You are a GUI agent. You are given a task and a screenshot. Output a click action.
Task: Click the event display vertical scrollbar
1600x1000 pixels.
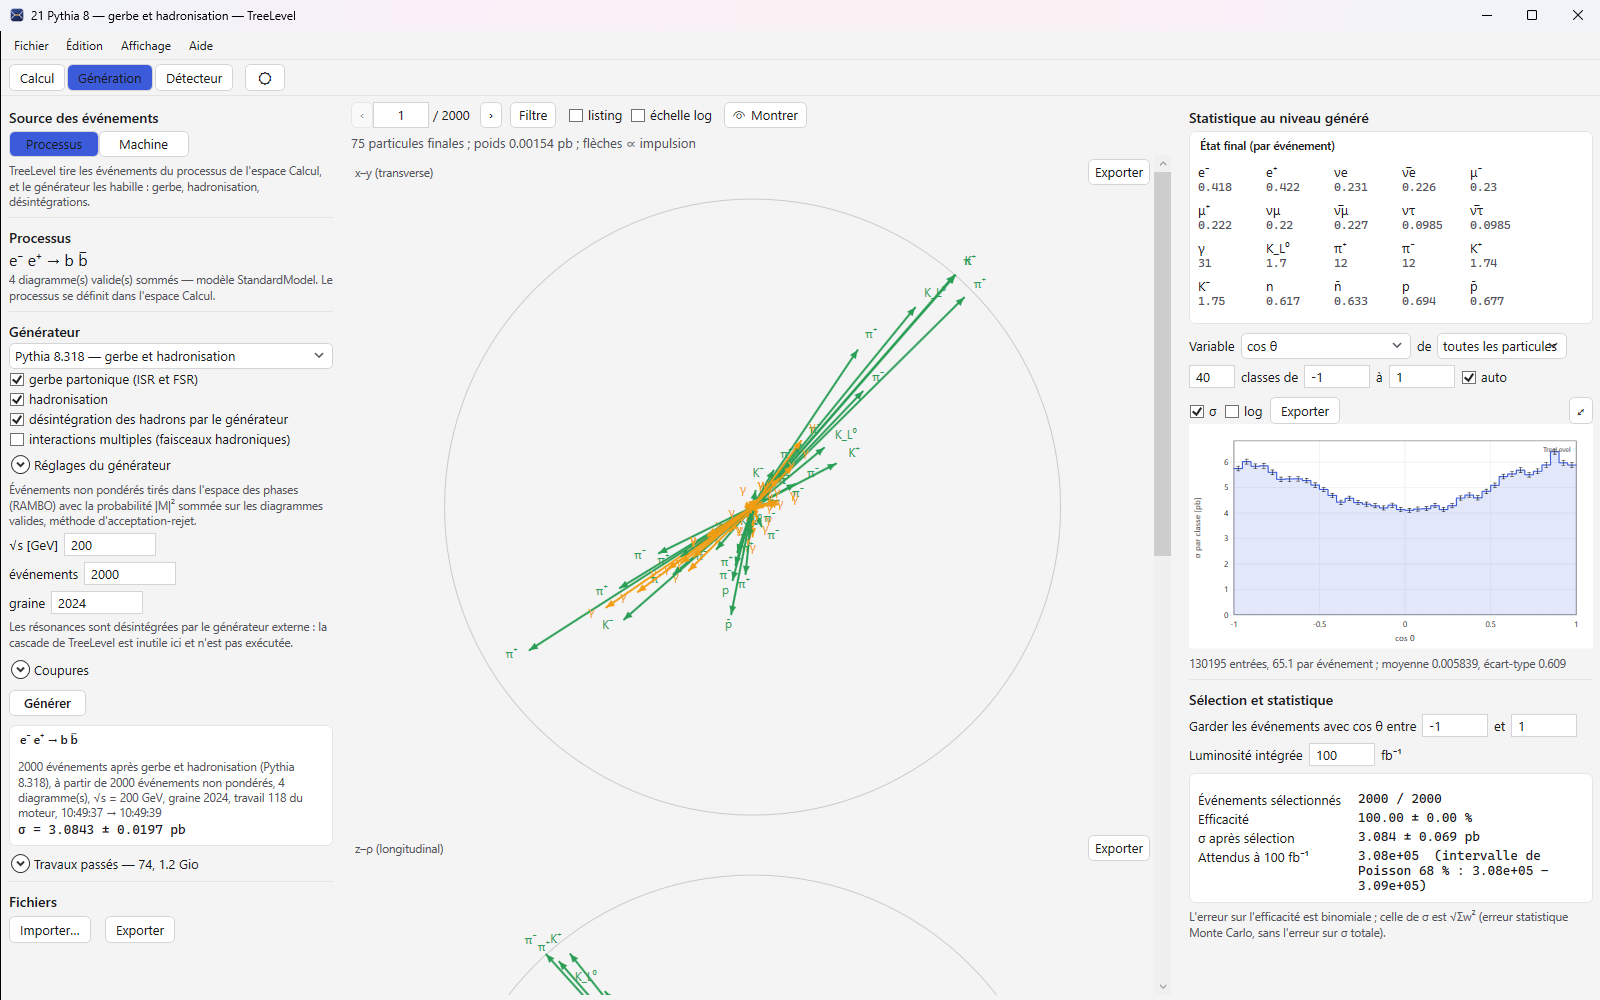point(1162,365)
